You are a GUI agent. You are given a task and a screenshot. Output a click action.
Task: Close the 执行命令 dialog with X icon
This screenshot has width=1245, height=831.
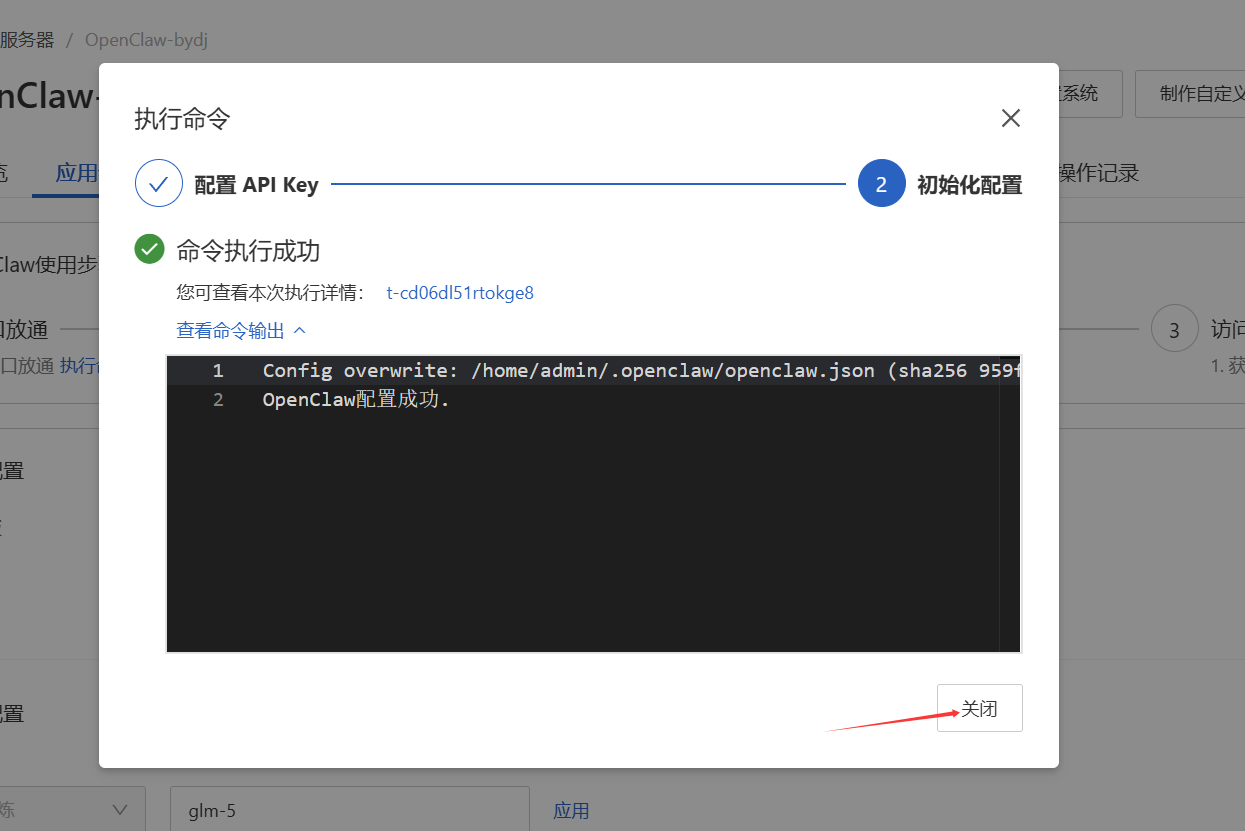point(1011,118)
